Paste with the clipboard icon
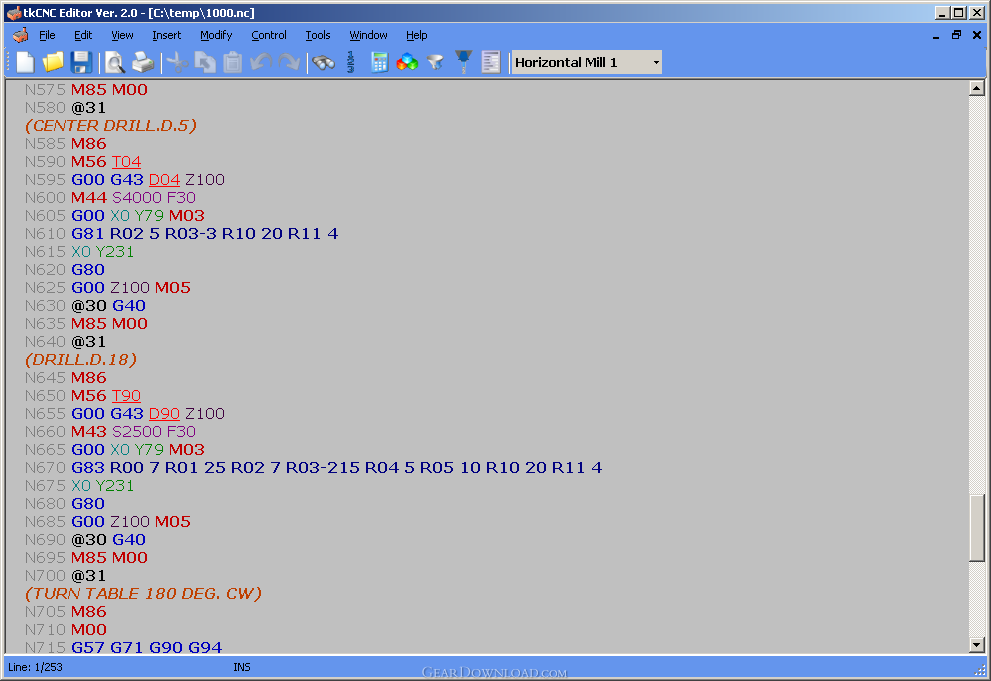This screenshot has width=991, height=681. (233, 62)
